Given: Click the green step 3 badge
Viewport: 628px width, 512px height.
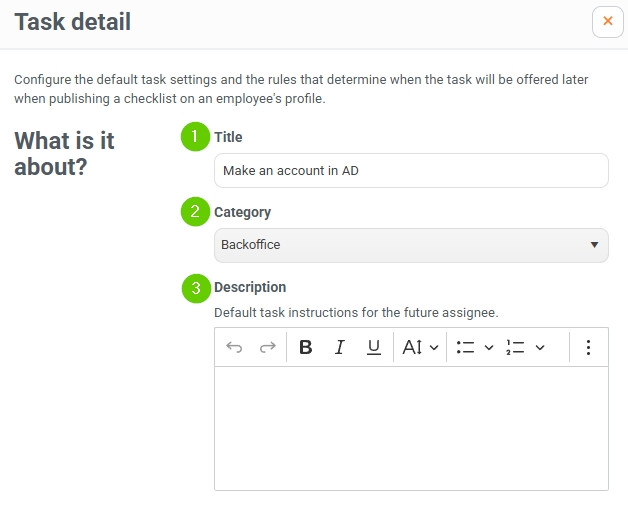Looking at the screenshot, I should tap(196, 288).
